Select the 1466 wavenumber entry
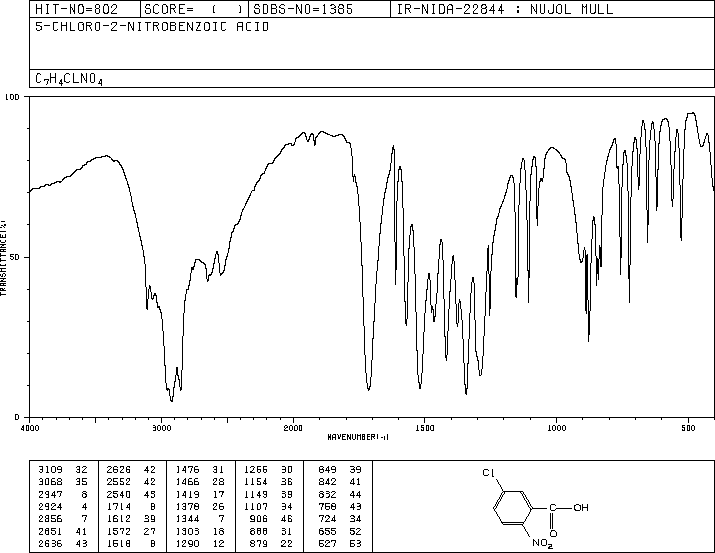Image resolution: width=715 pixels, height=553 pixels. pyautogui.click(x=187, y=482)
